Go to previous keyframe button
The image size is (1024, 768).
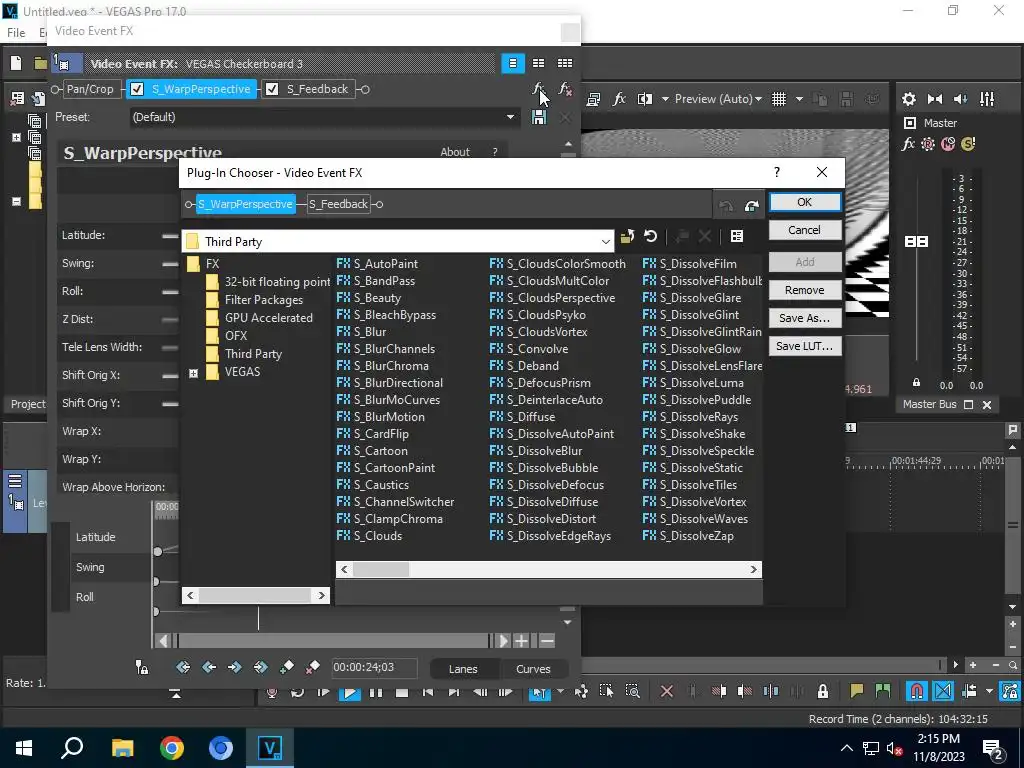click(x=209, y=667)
